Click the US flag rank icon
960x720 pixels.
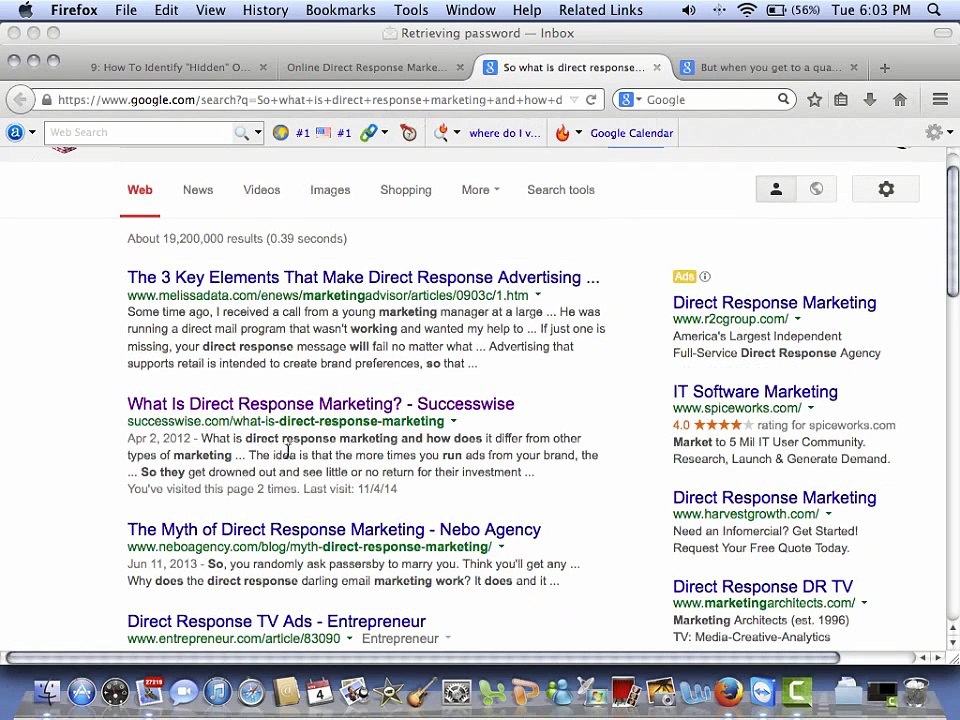coord(323,132)
